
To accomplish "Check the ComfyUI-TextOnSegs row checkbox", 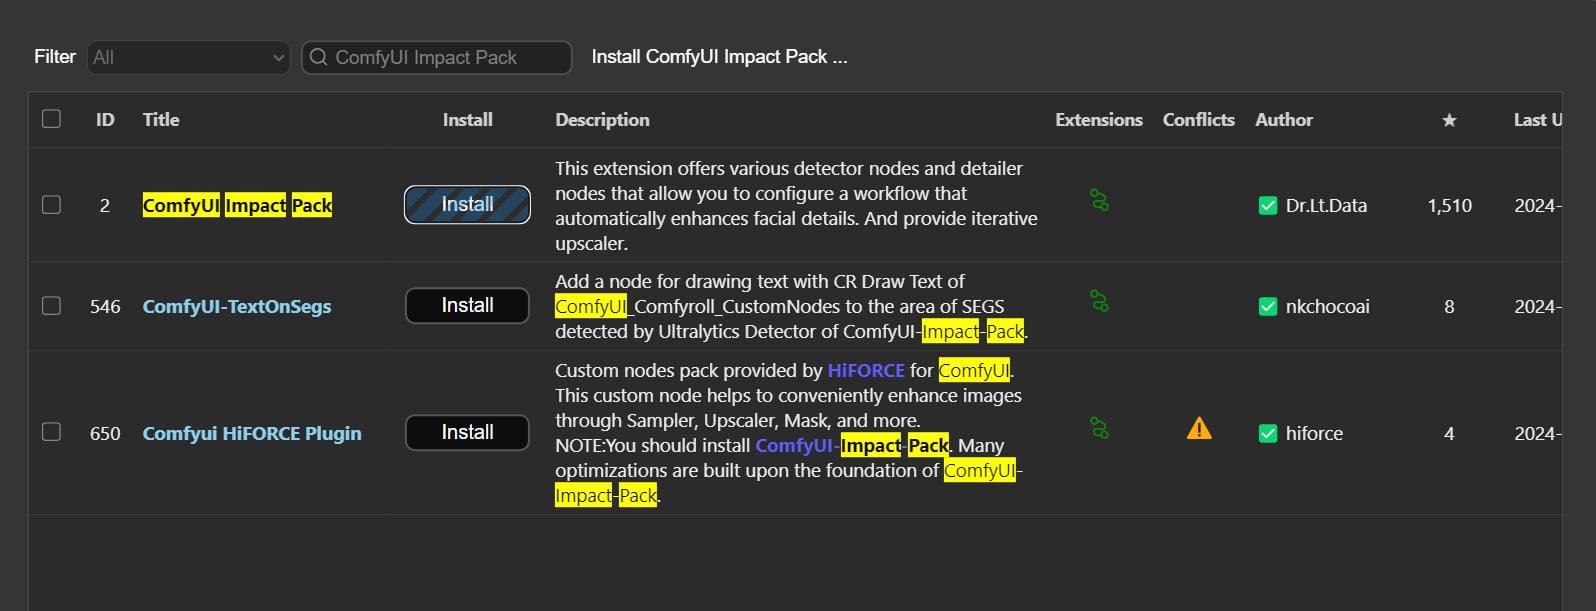I will coord(51,306).
